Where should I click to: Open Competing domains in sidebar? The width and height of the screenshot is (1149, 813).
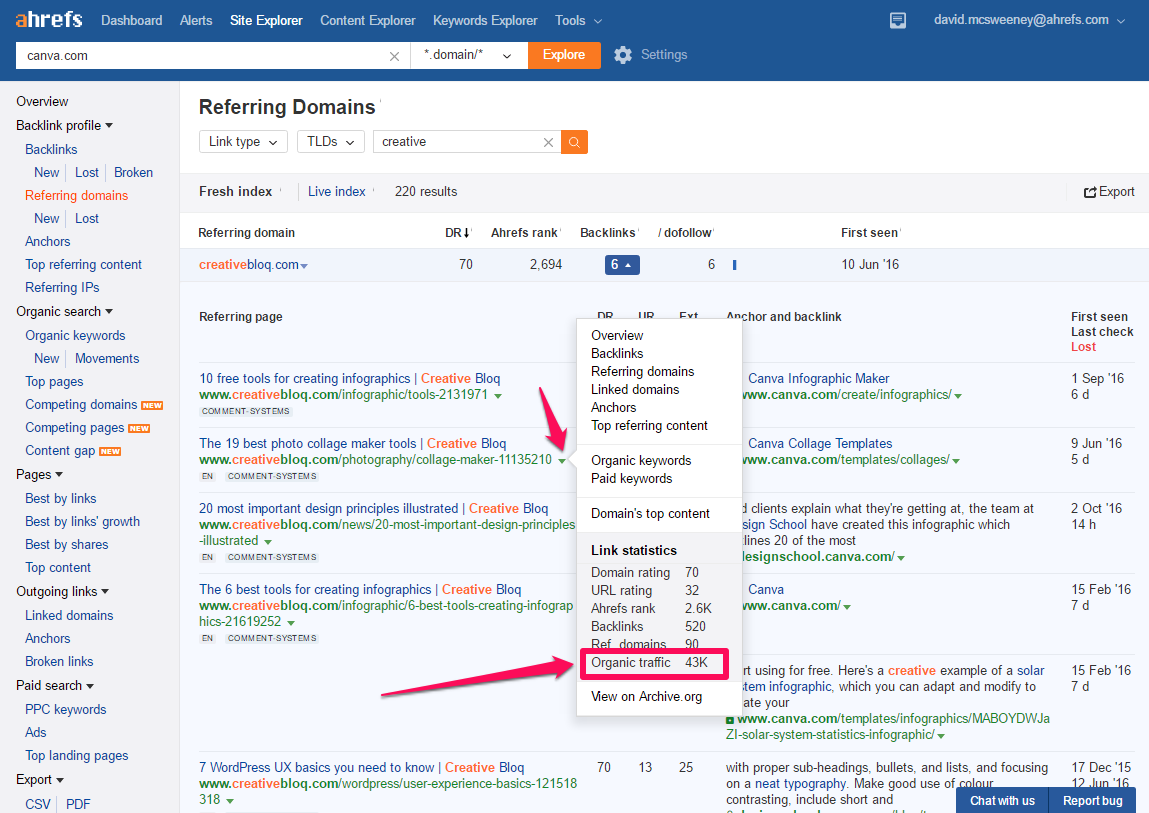click(x=81, y=405)
